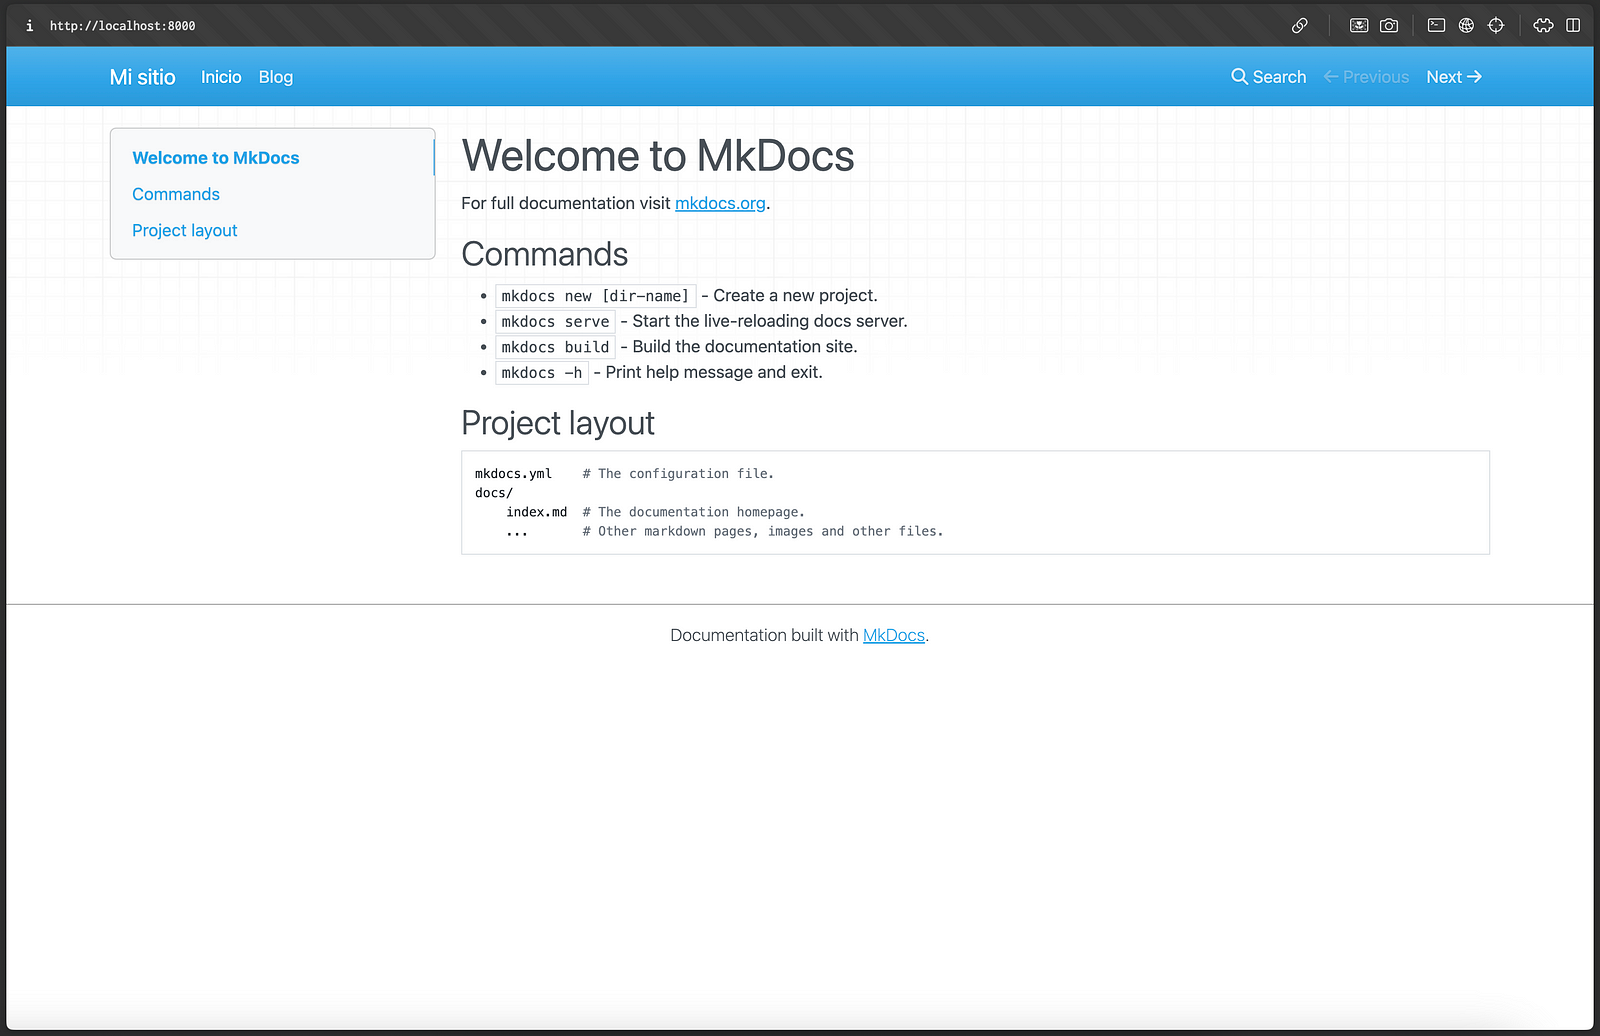
Task: Click the globe icon in toolbar
Action: 1466,26
